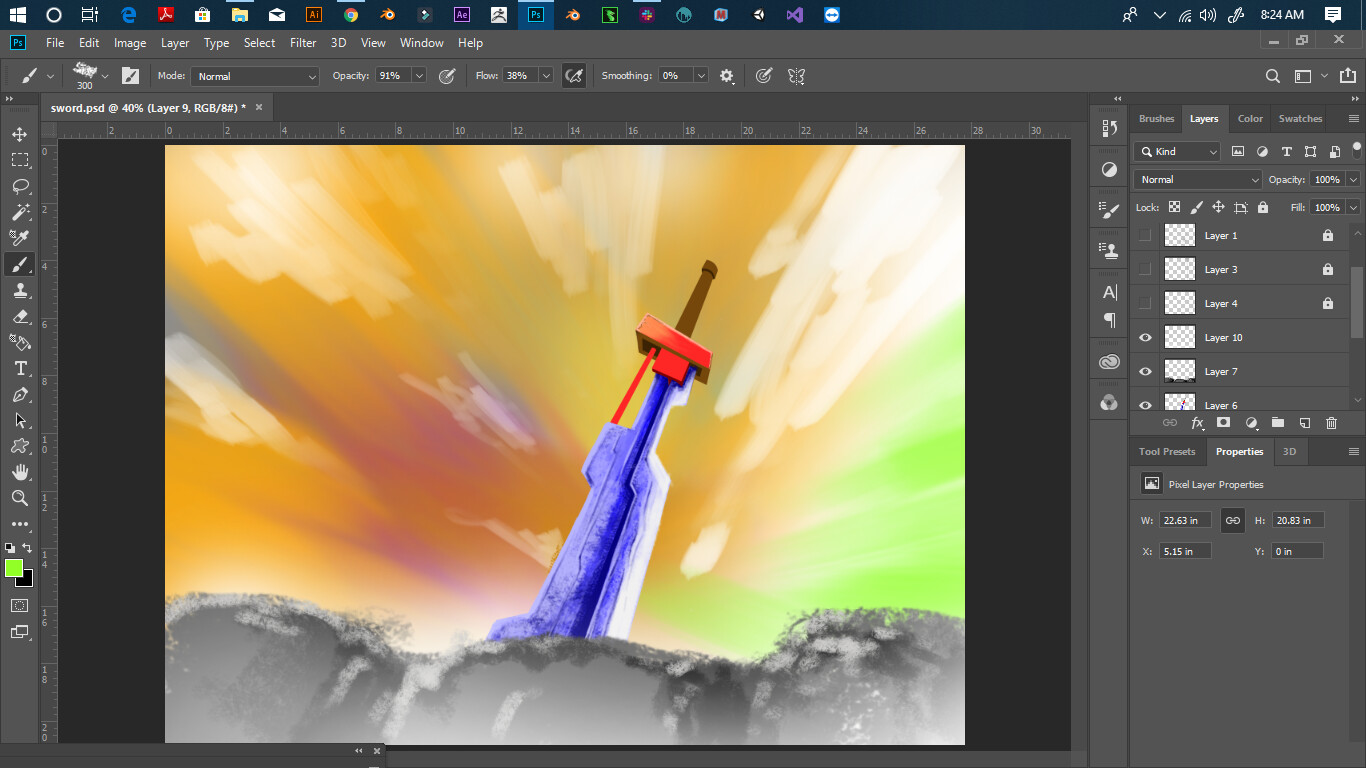Search Photoshop with magnifier icon
Image resolution: width=1366 pixels, height=768 pixels.
1272,76
